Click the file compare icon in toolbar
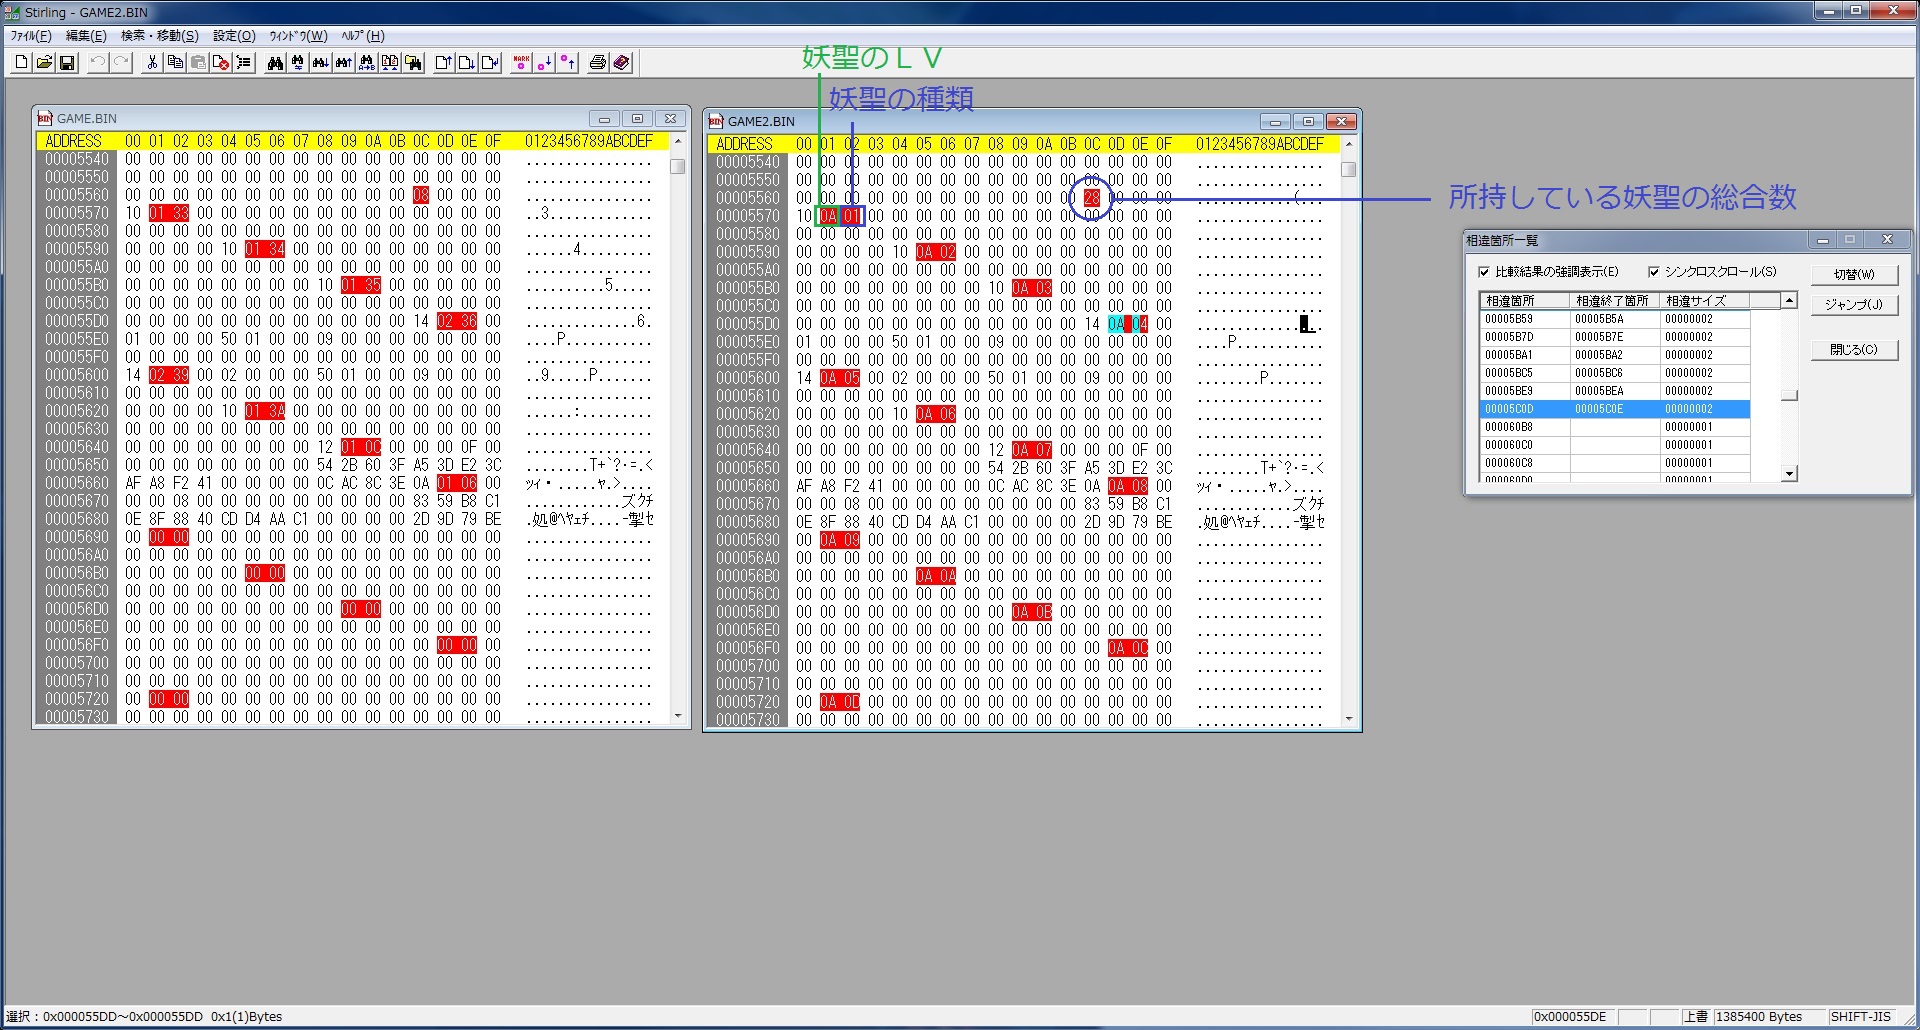 (x=390, y=63)
